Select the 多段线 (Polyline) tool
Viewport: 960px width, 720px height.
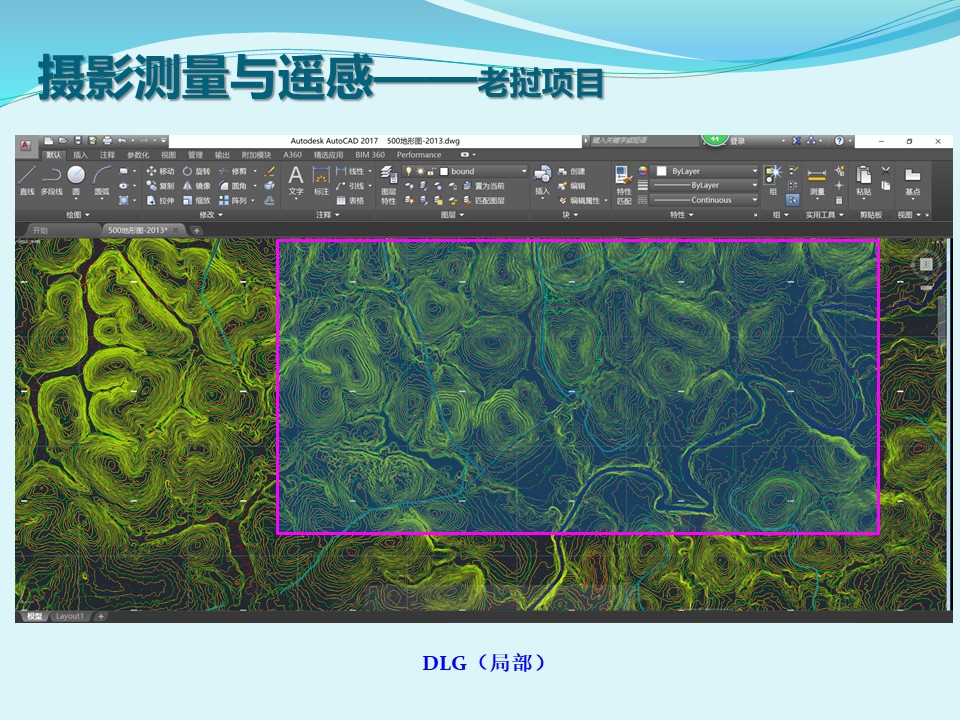pyautogui.click(x=51, y=180)
